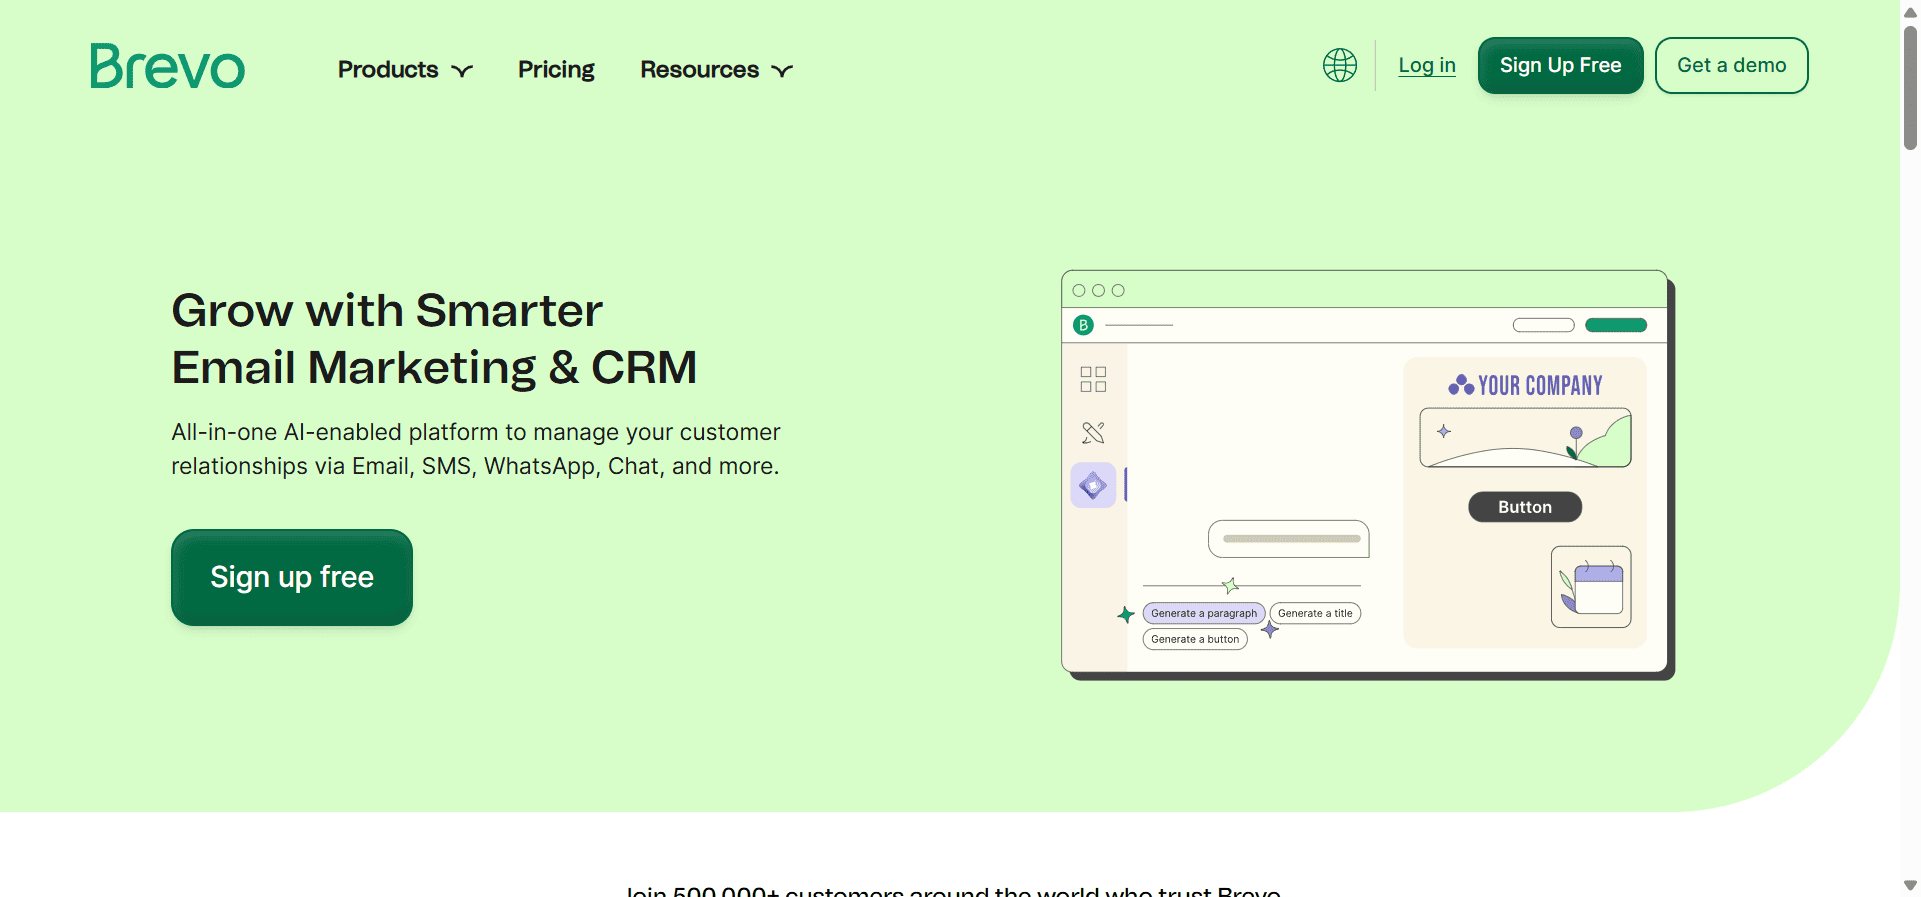
Task: Click the dark Button in email preview
Action: click(1525, 507)
